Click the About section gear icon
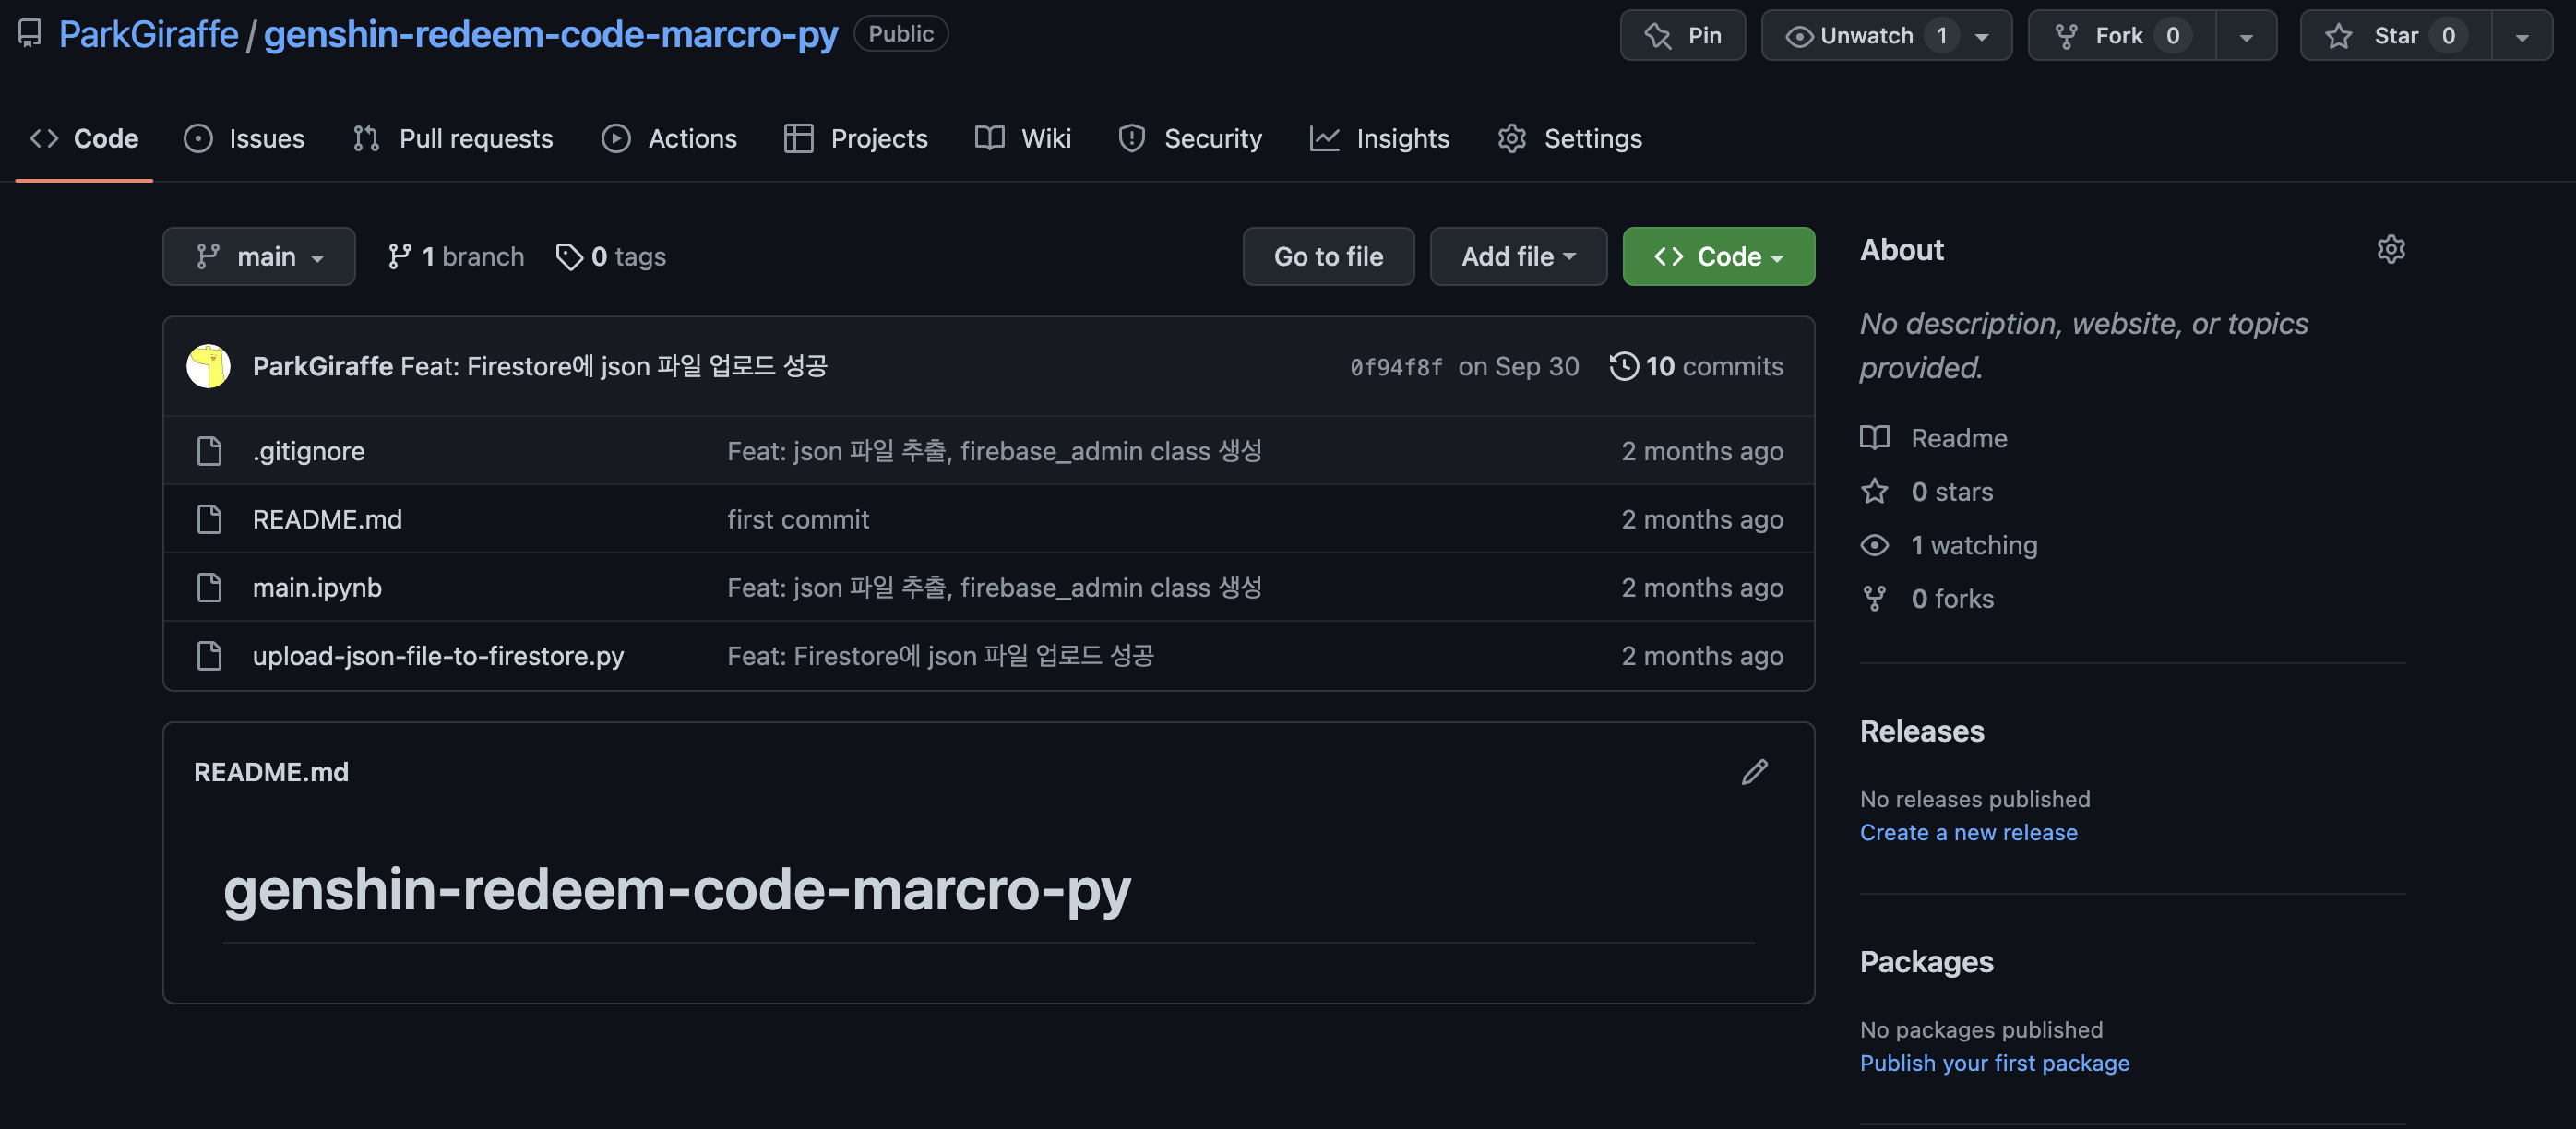 [2390, 249]
